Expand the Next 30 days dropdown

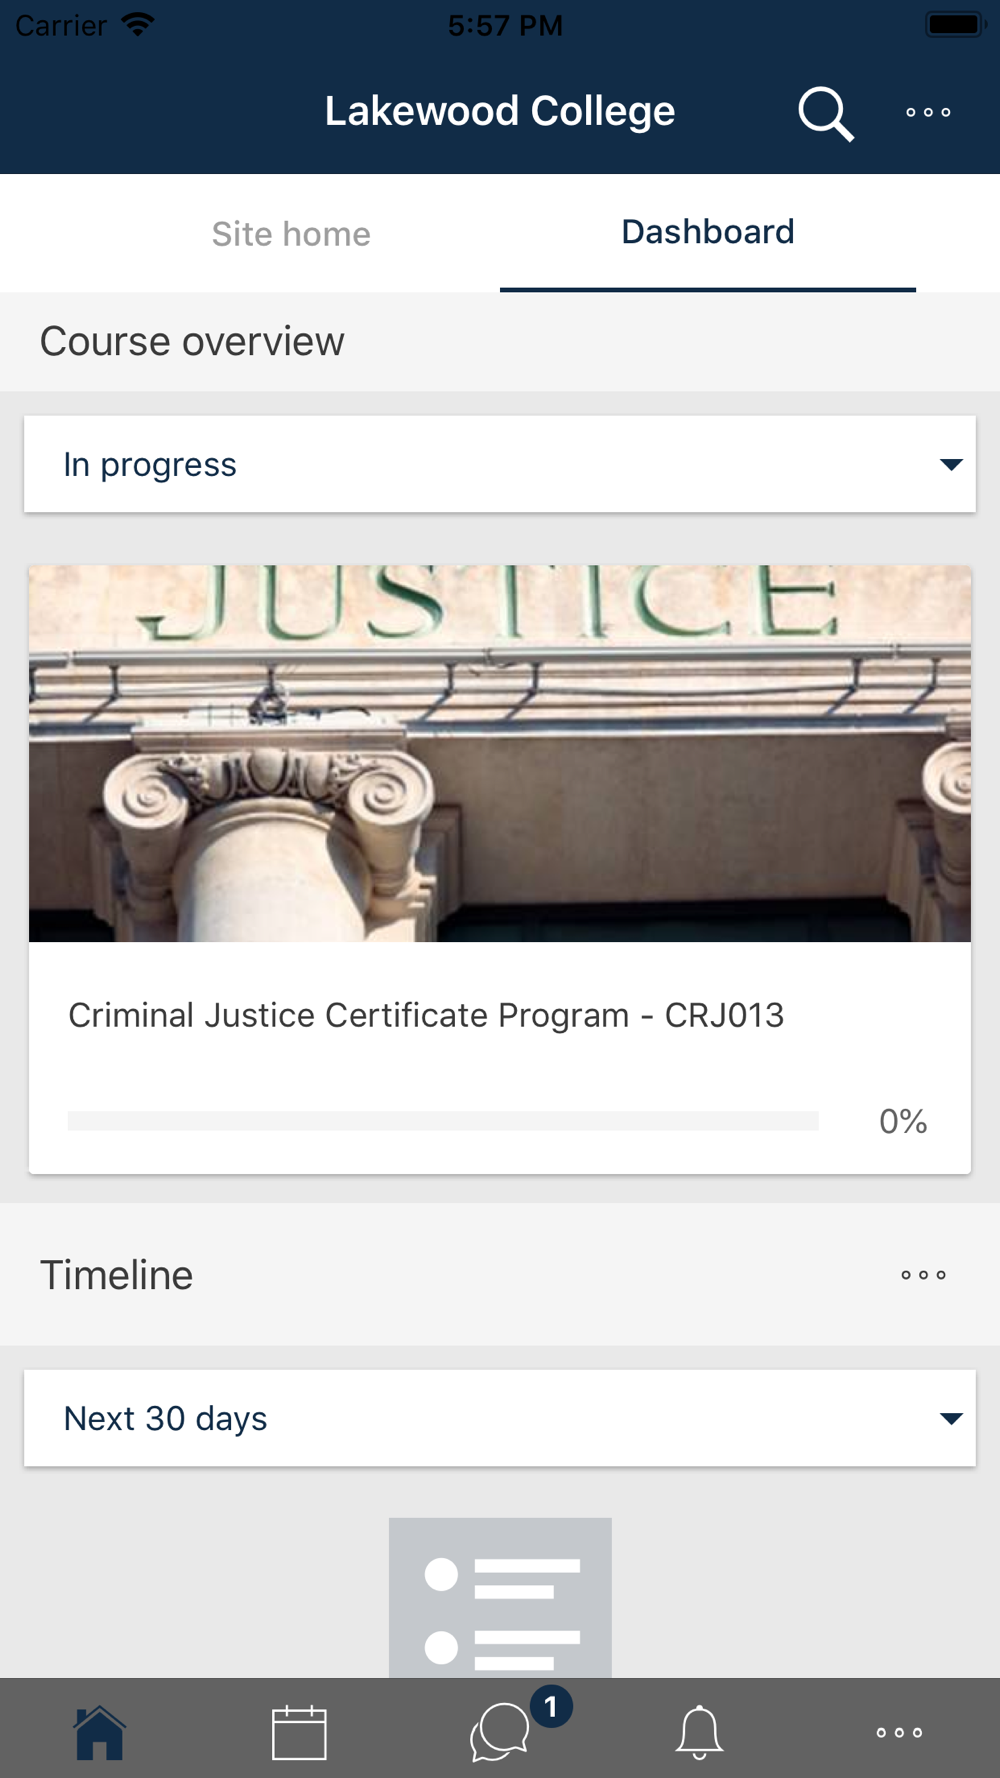[500, 1418]
